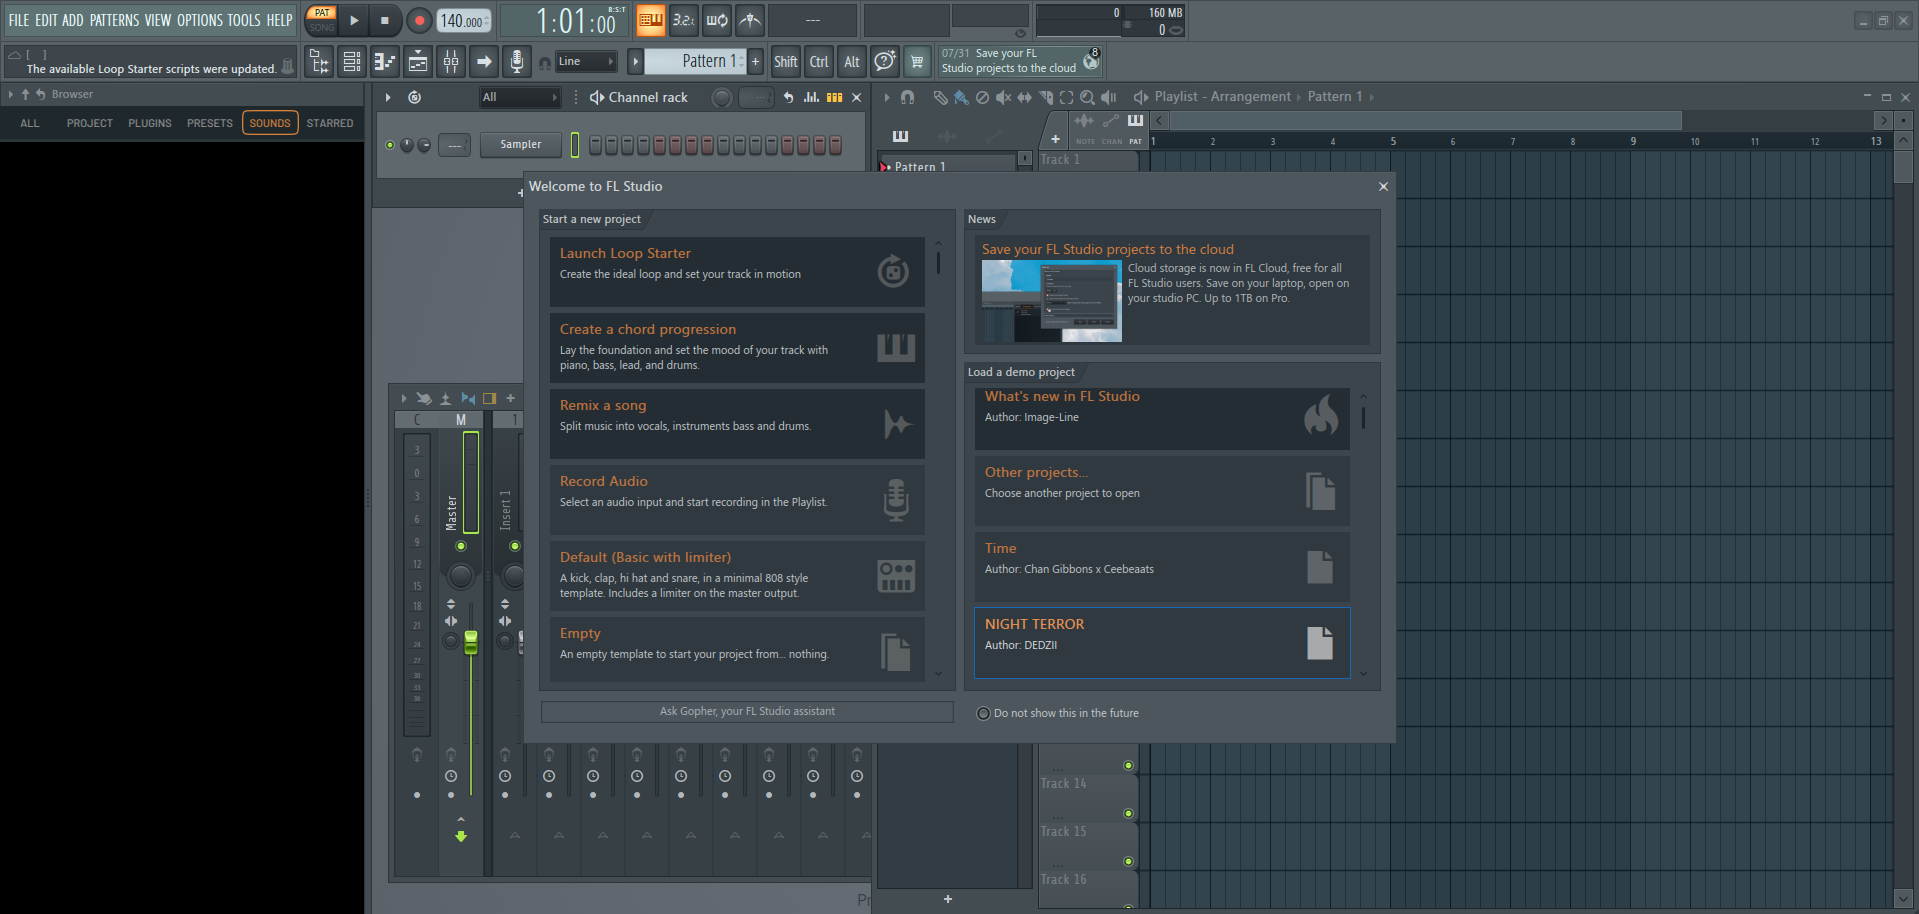Toggle the Sampler channel mute LED
This screenshot has width=1919, height=914.
pos(390,145)
